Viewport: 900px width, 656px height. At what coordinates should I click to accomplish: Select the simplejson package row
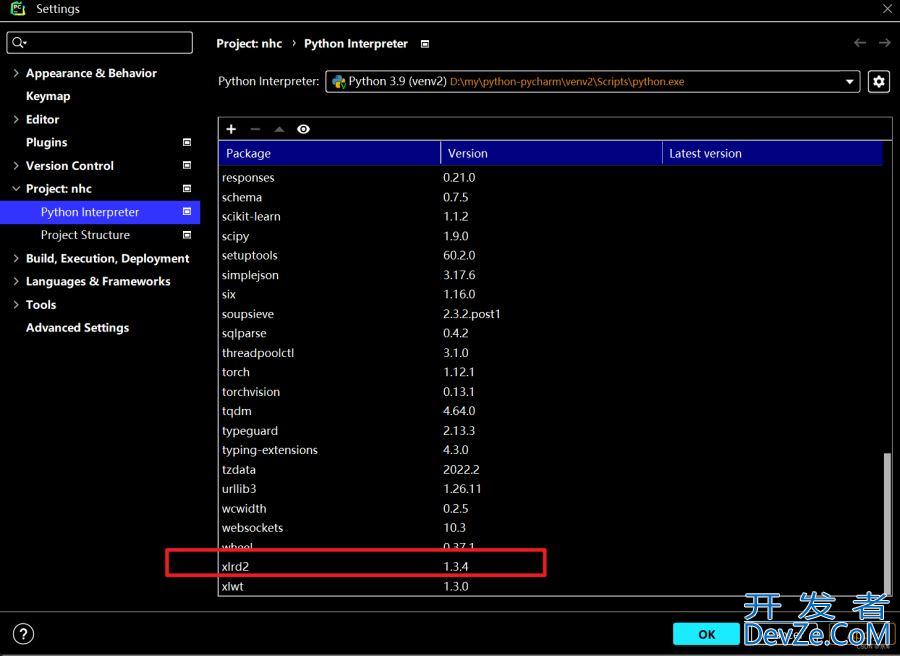tap(551, 275)
